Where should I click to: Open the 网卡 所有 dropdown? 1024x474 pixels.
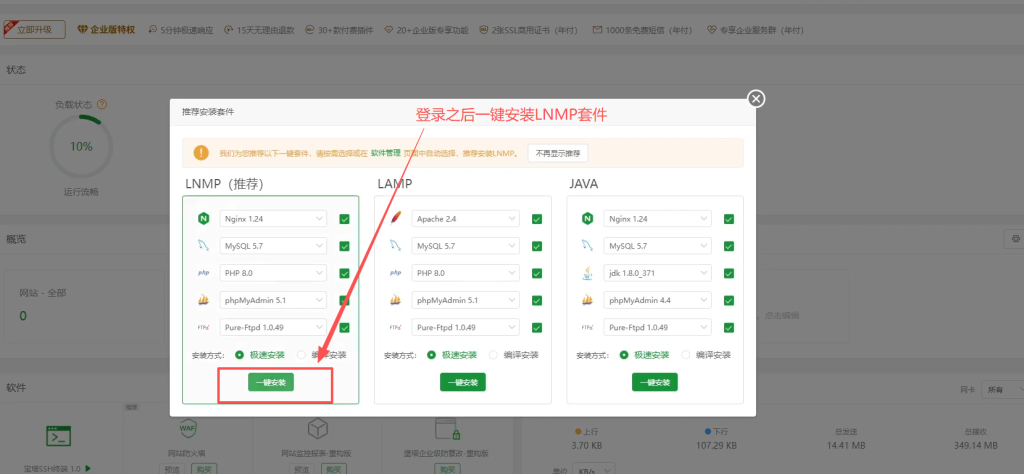1003,390
